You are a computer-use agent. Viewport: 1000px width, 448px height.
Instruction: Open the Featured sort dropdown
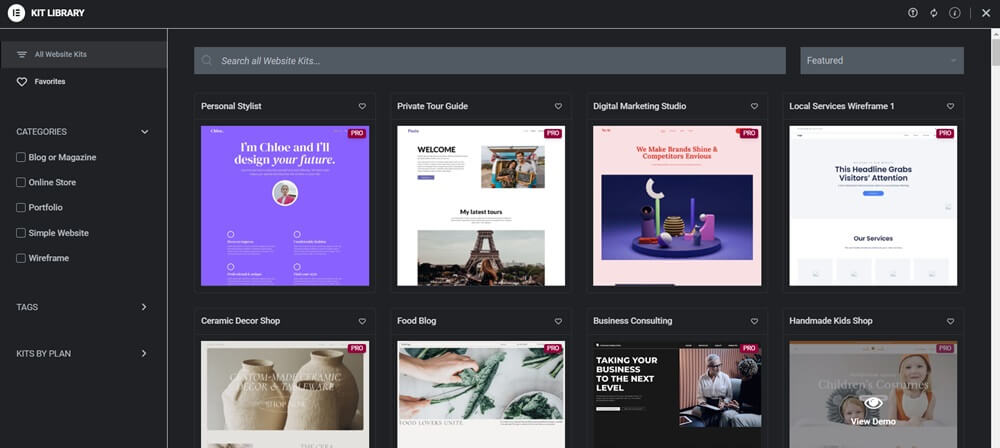click(x=881, y=60)
